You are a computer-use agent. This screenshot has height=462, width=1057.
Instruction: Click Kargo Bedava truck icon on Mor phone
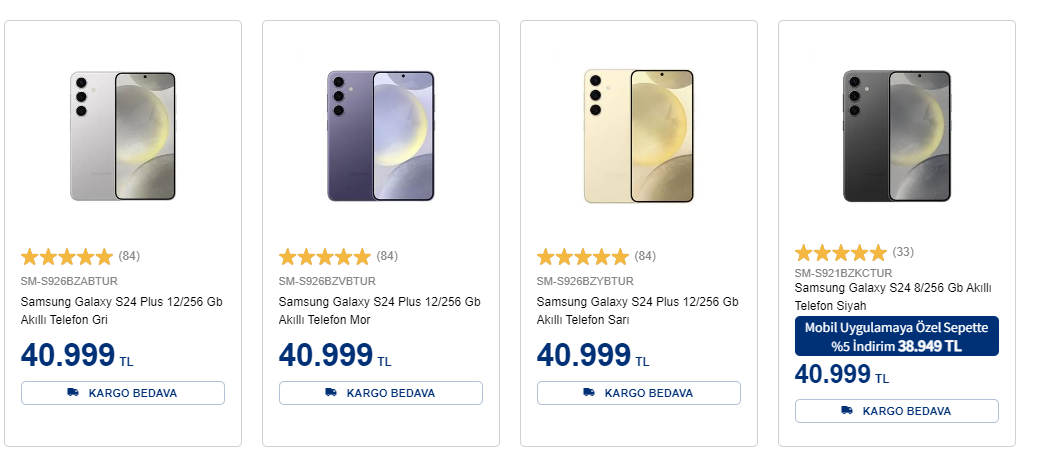(331, 393)
